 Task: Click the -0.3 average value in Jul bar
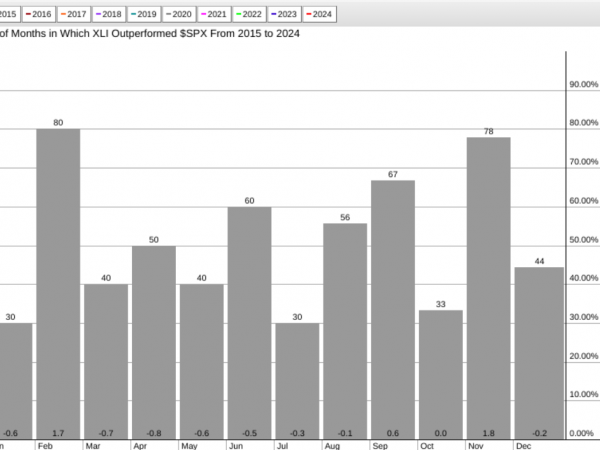pyautogui.click(x=297, y=434)
